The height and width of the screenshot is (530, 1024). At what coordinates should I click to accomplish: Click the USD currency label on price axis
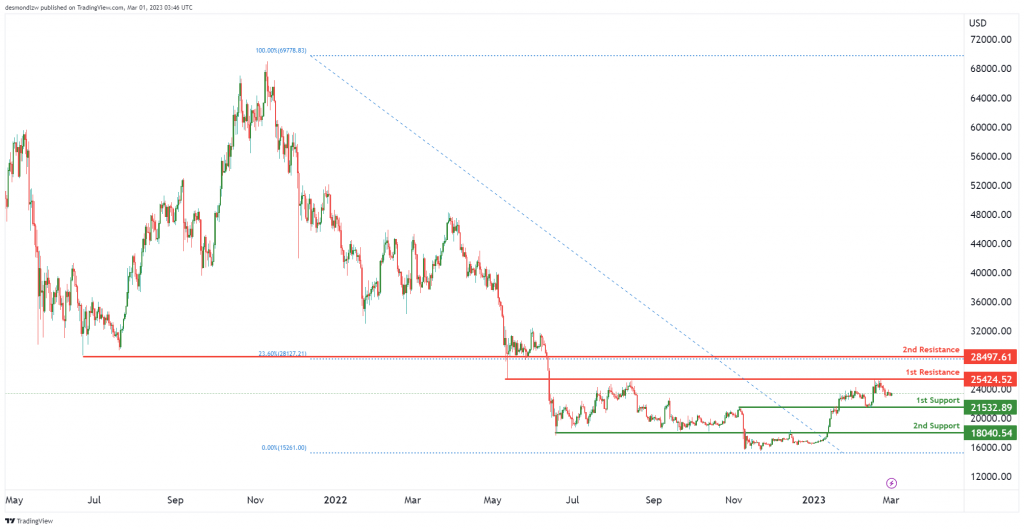click(978, 23)
